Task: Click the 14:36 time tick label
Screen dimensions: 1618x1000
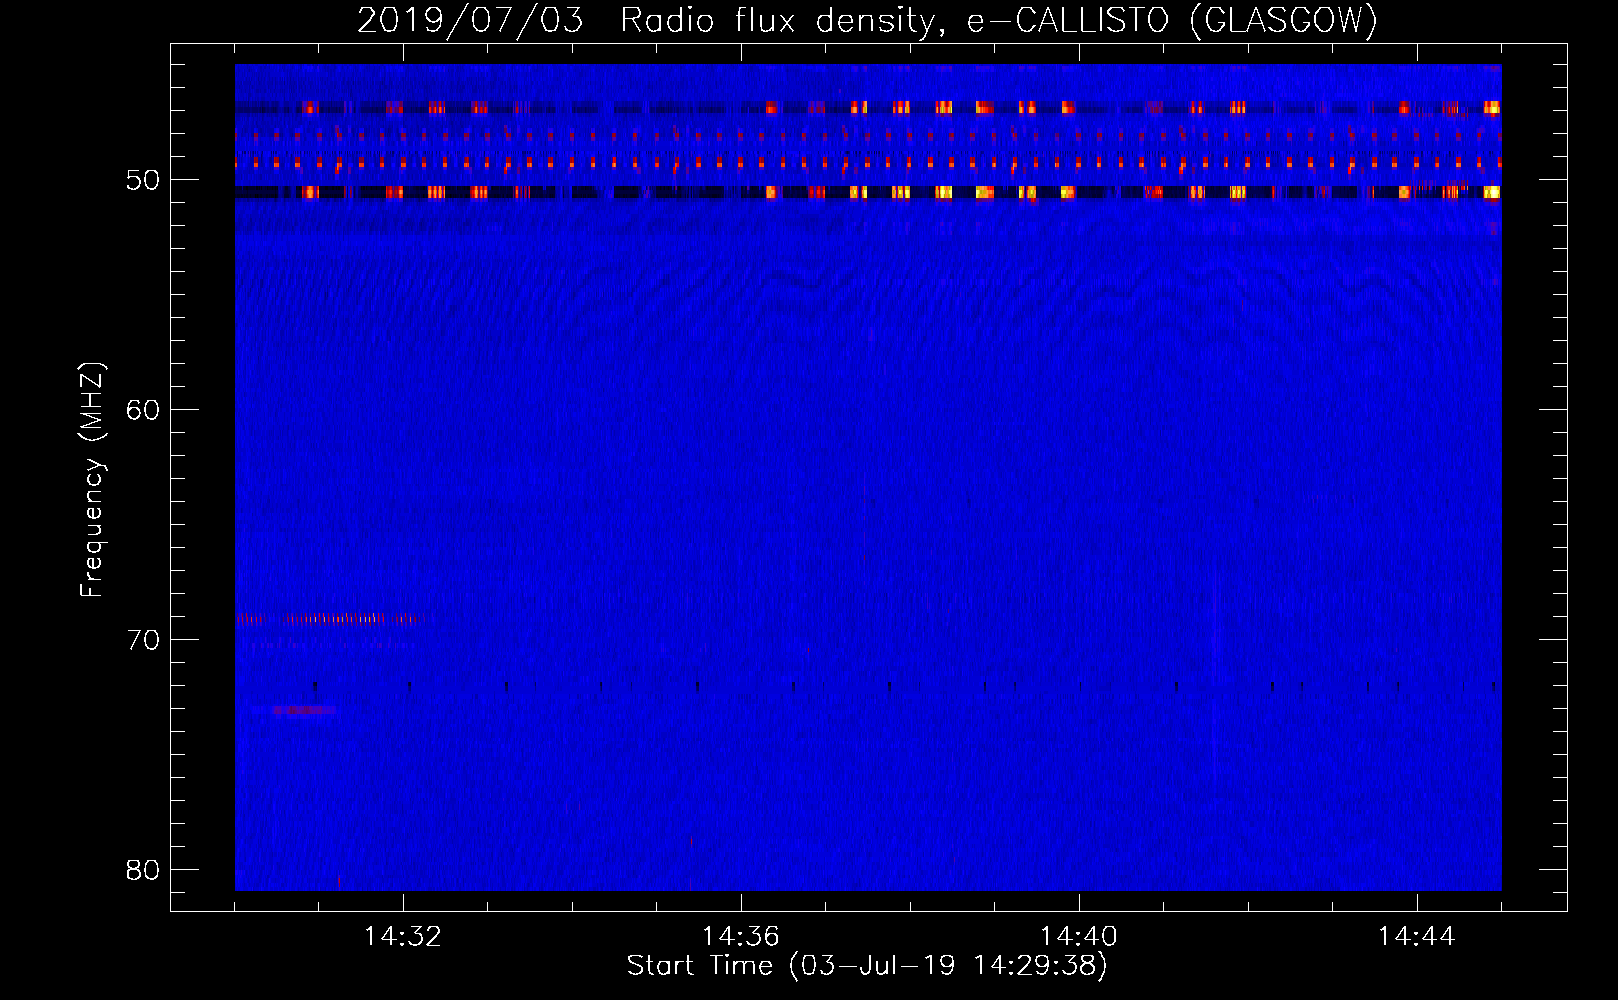Action: [x=741, y=936]
